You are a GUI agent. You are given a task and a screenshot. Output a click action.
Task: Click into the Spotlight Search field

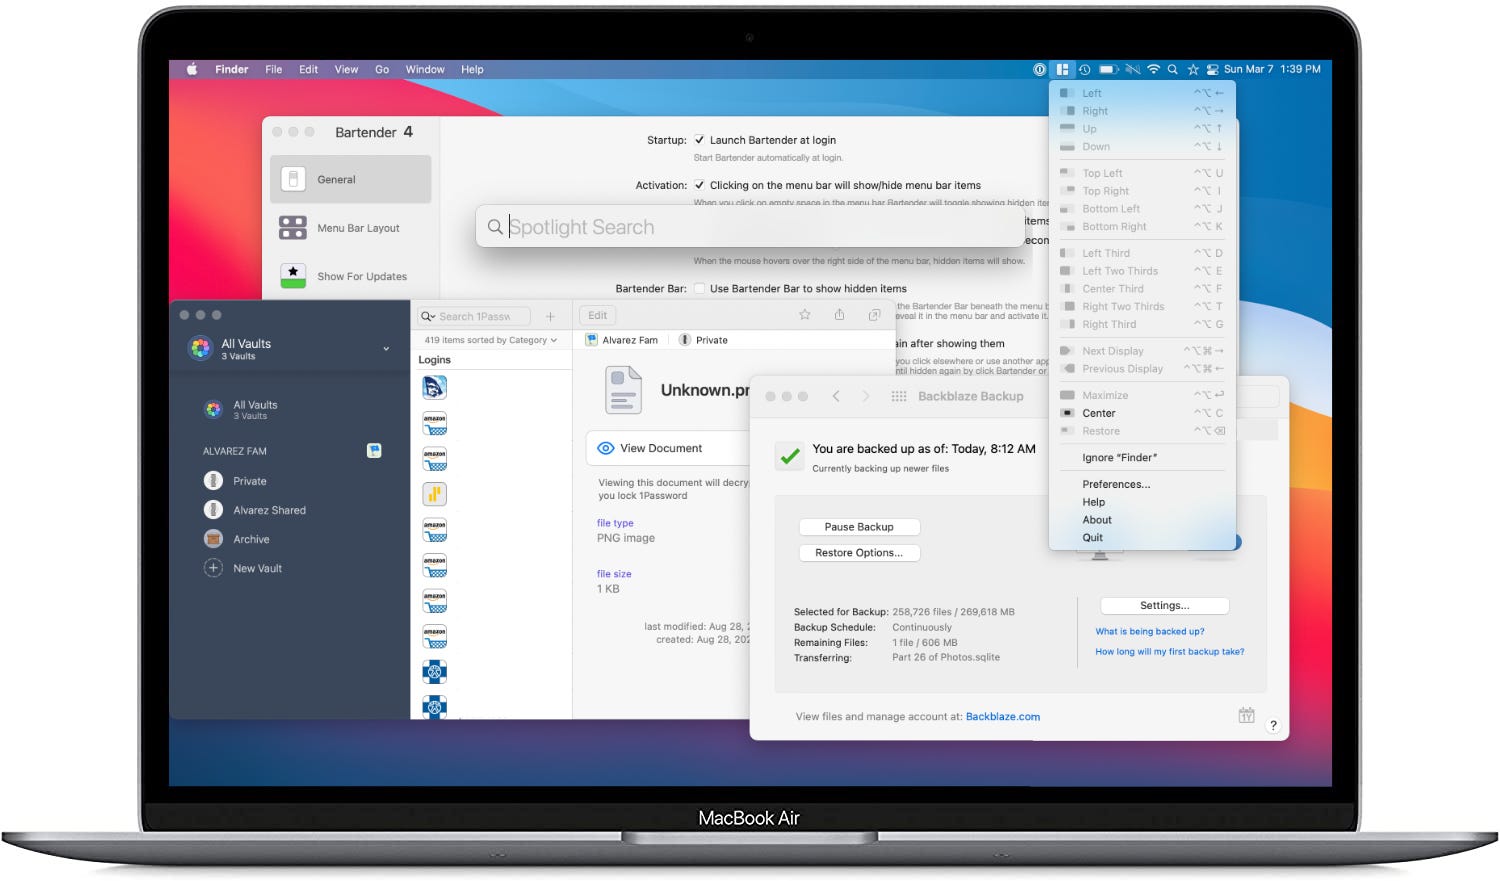[750, 227]
